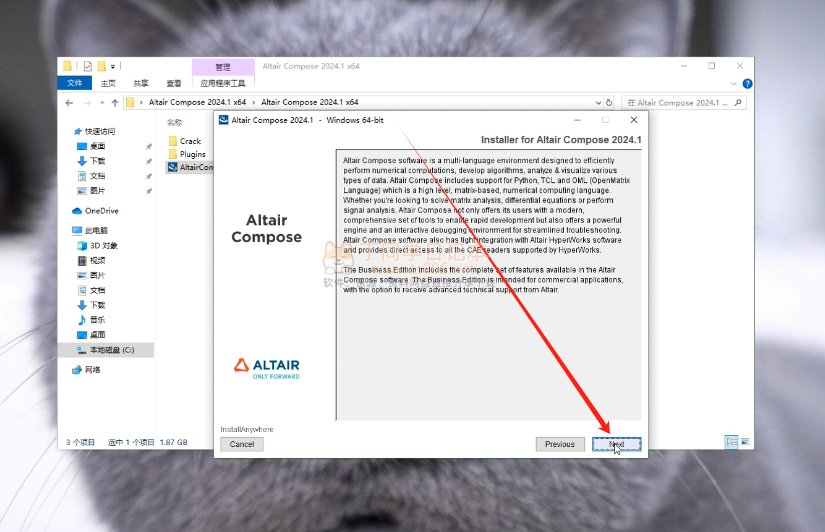825x532 pixels.
Task: Select 本地磁盘 (C:) drive
Action: click(106, 350)
